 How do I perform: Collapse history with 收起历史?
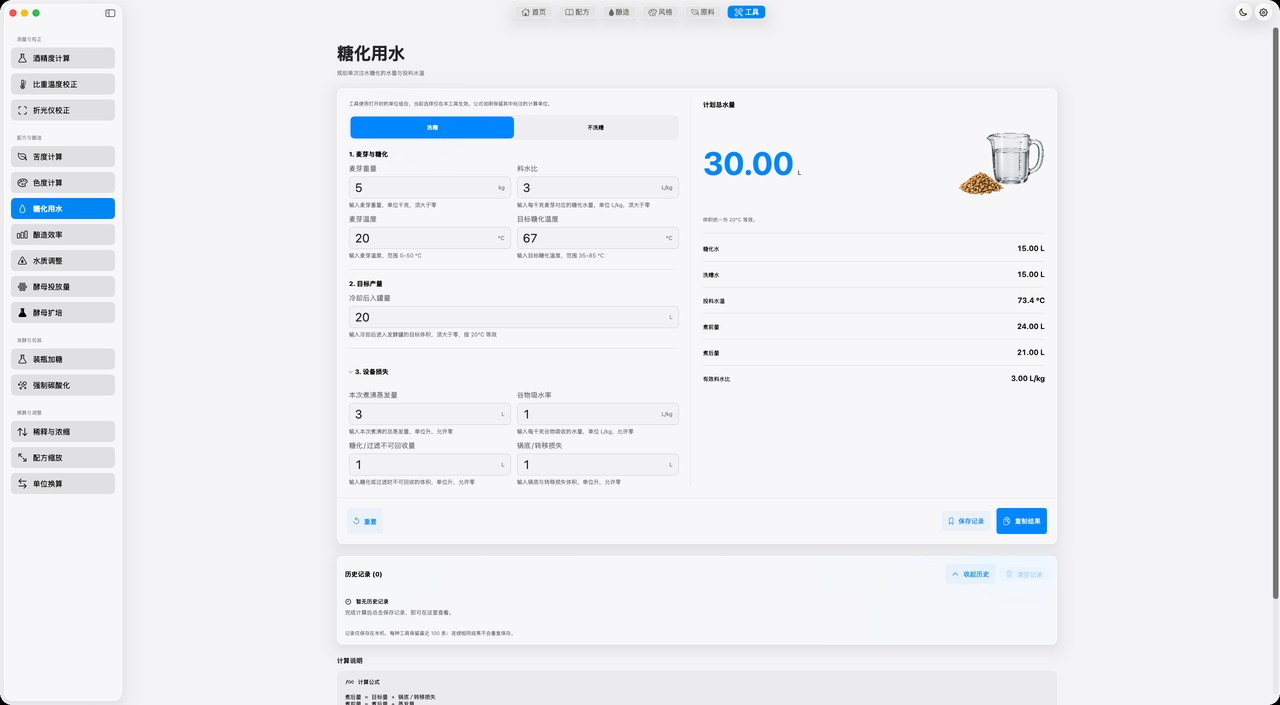(x=971, y=574)
